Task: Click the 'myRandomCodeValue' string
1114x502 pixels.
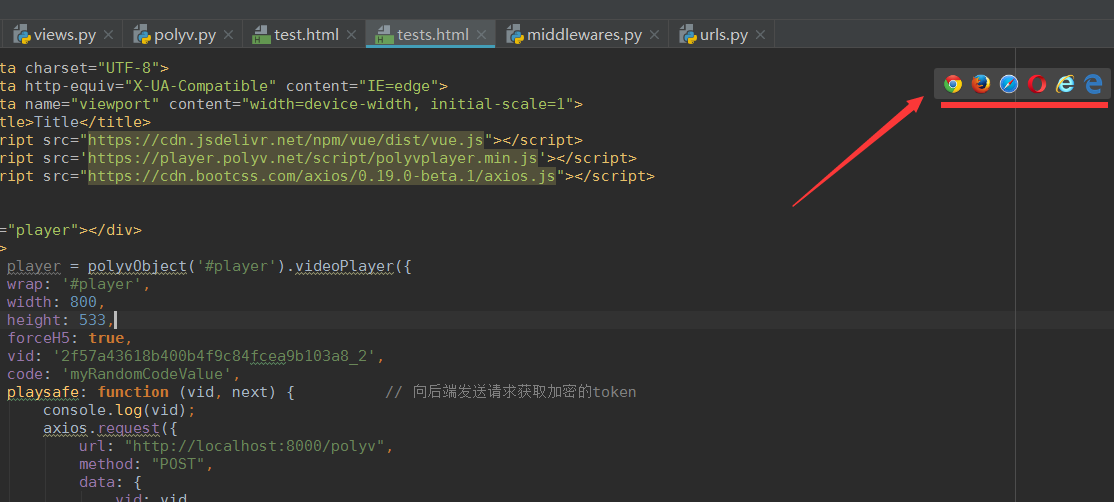Action: tap(147, 374)
